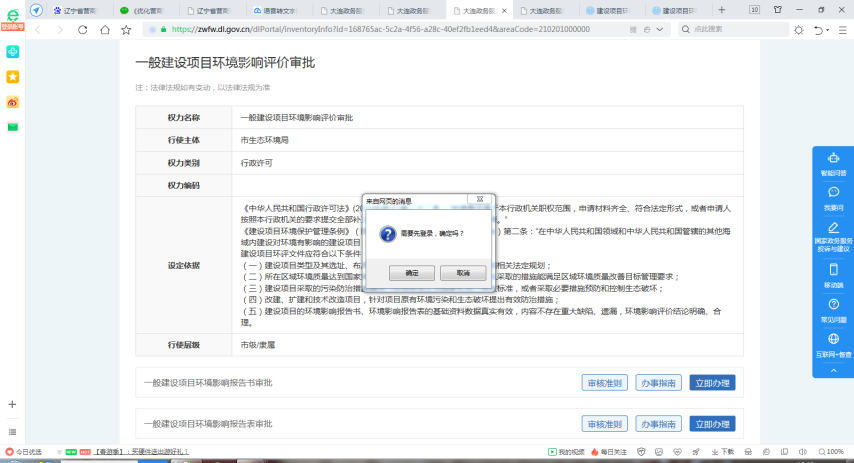This screenshot has width=854, height=463.
Task: Open 国家政务服务投诉与建议 pencil icon
Action: click(833, 228)
